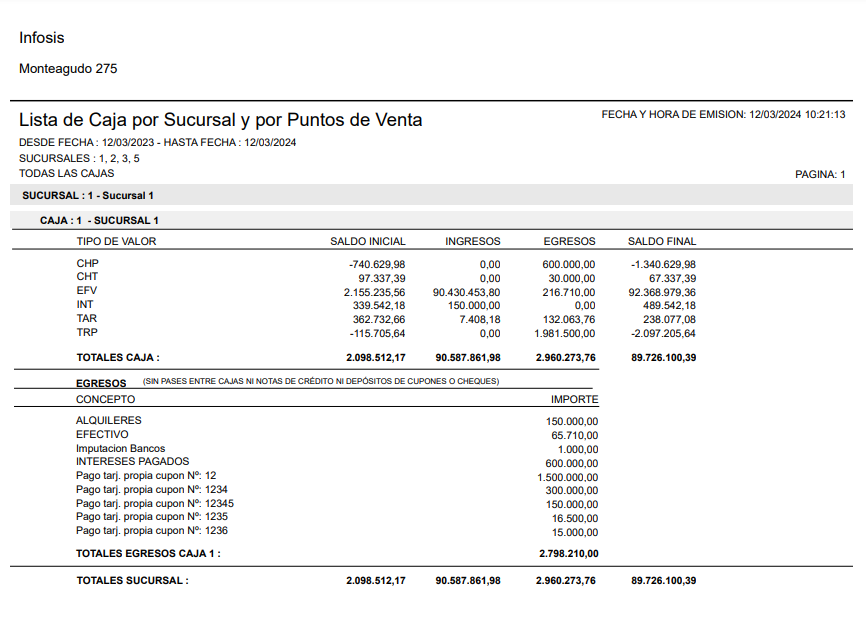Click the TOTALES SUCURSAL : label

[133, 581]
